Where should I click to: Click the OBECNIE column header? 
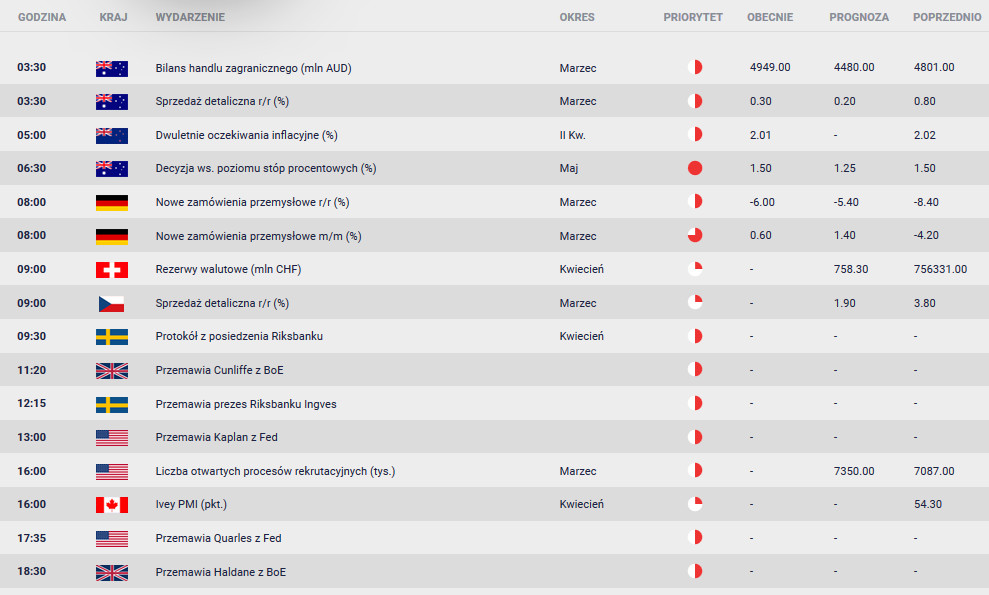point(770,18)
